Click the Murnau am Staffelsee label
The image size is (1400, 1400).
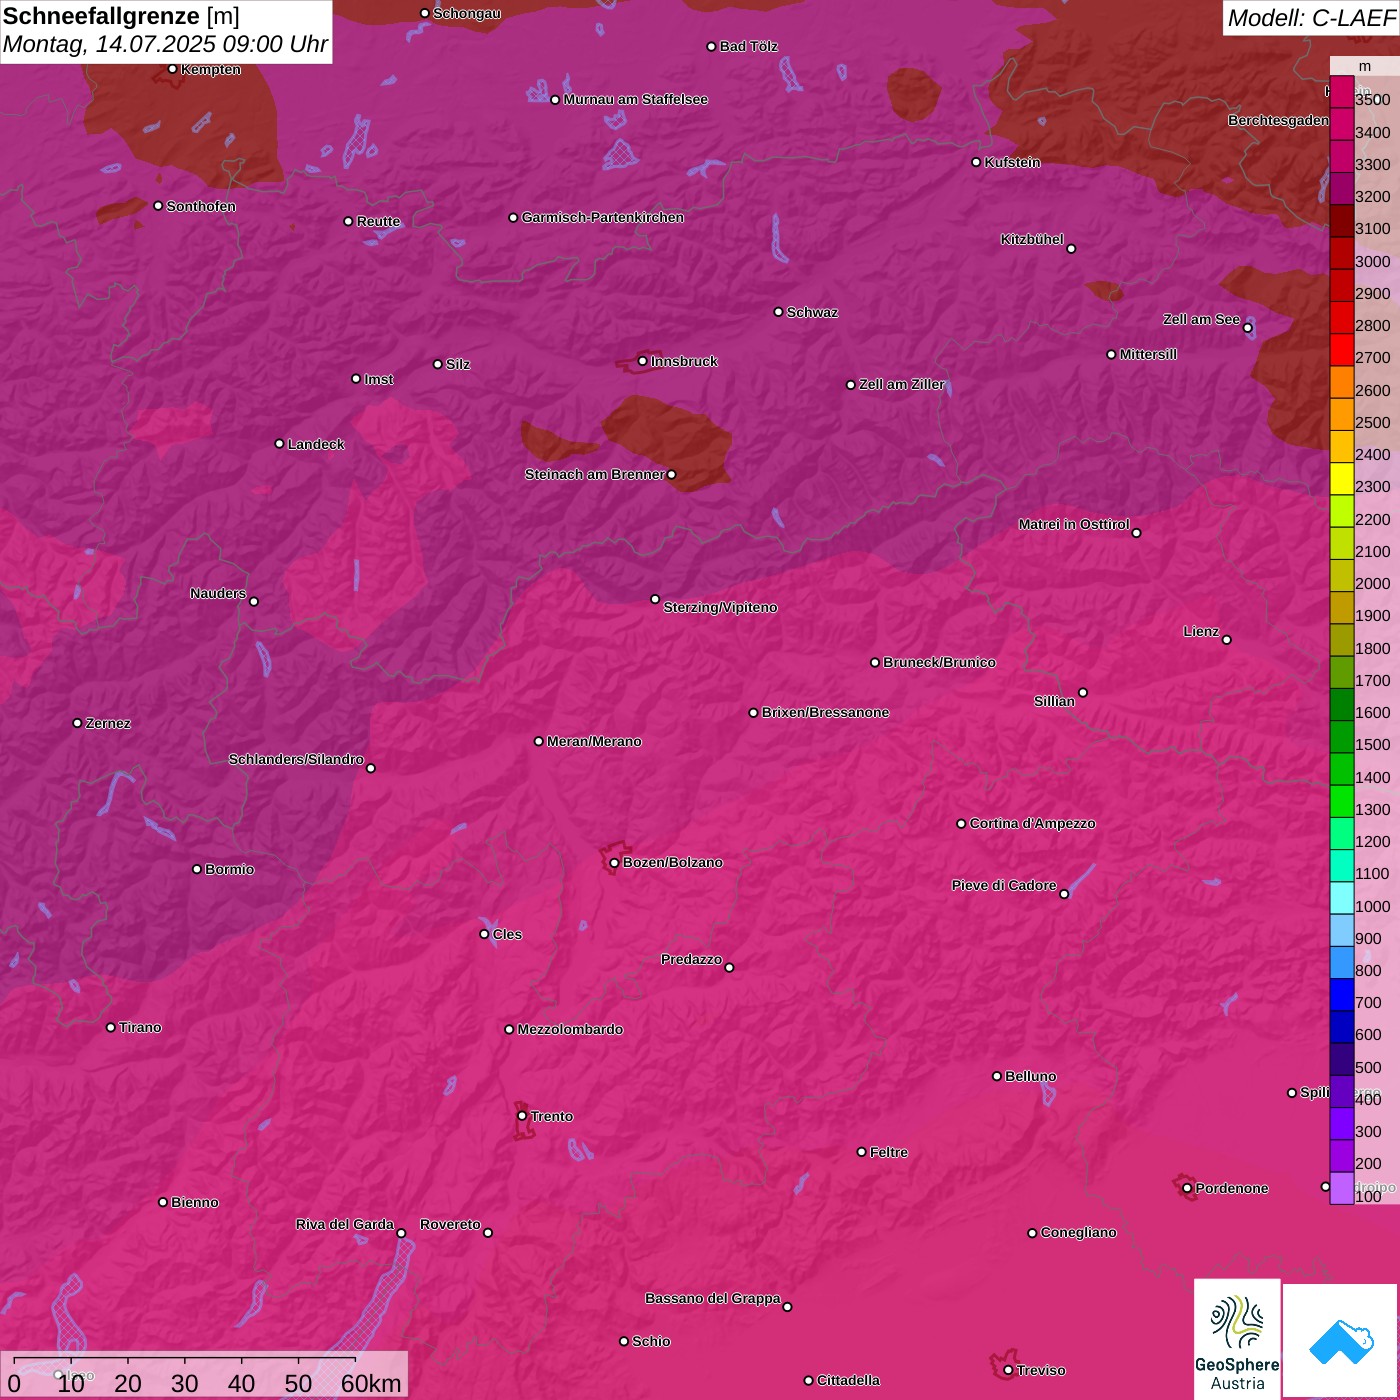(x=636, y=99)
